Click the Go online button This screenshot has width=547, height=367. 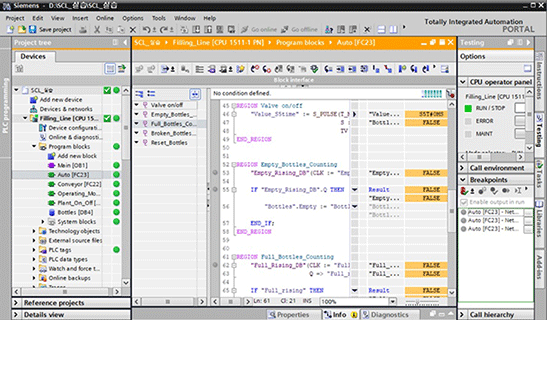(x=259, y=30)
